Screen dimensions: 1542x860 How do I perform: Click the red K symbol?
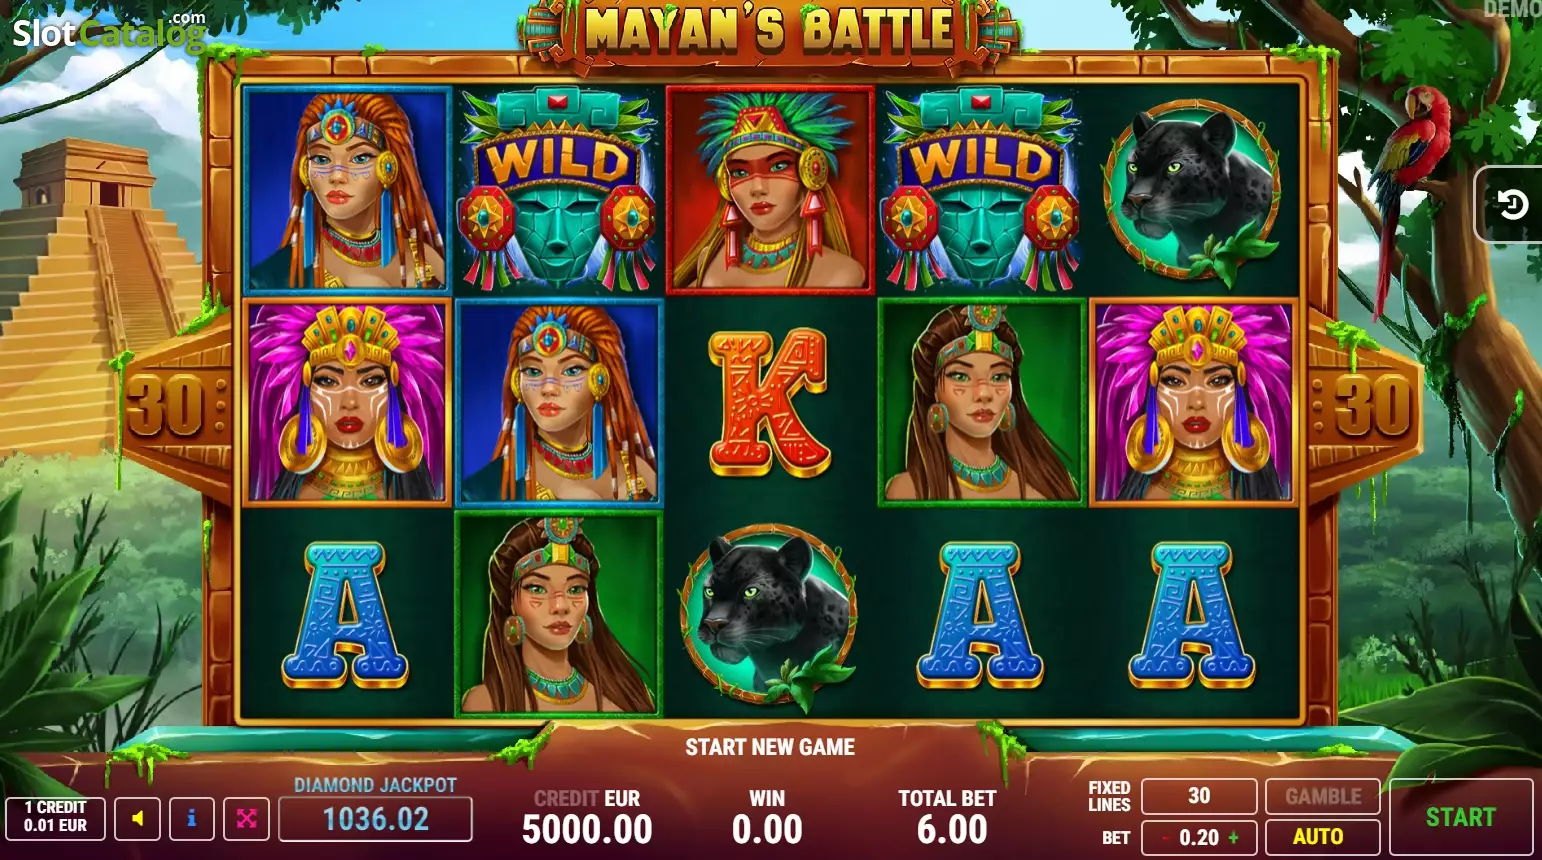point(769,402)
